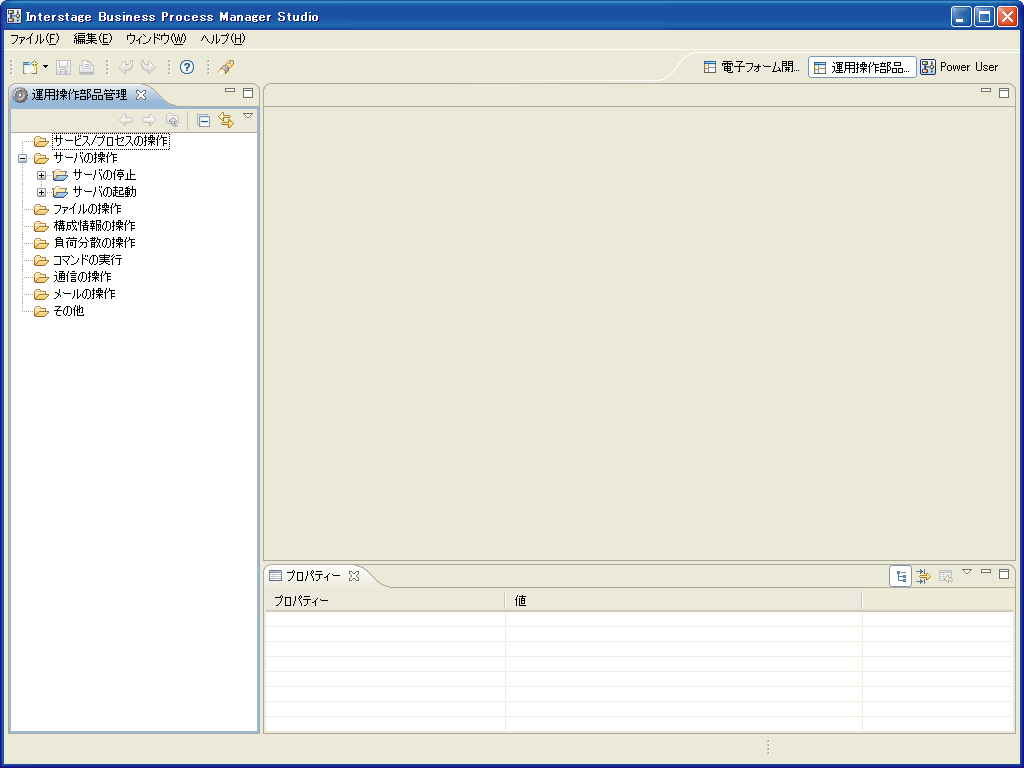Click the Redo arrow in the toolbar

(149, 67)
